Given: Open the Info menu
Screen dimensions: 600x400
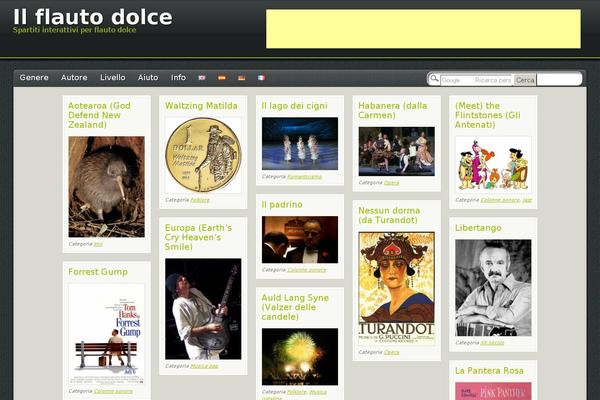Looking at the screenshot, I should pyautogui.click(x=178, y=77).
